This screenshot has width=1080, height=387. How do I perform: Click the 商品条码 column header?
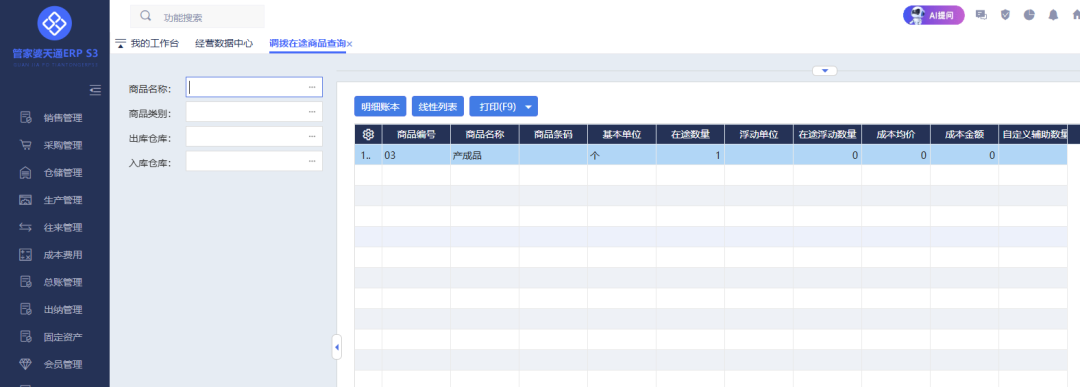(553, 134)
